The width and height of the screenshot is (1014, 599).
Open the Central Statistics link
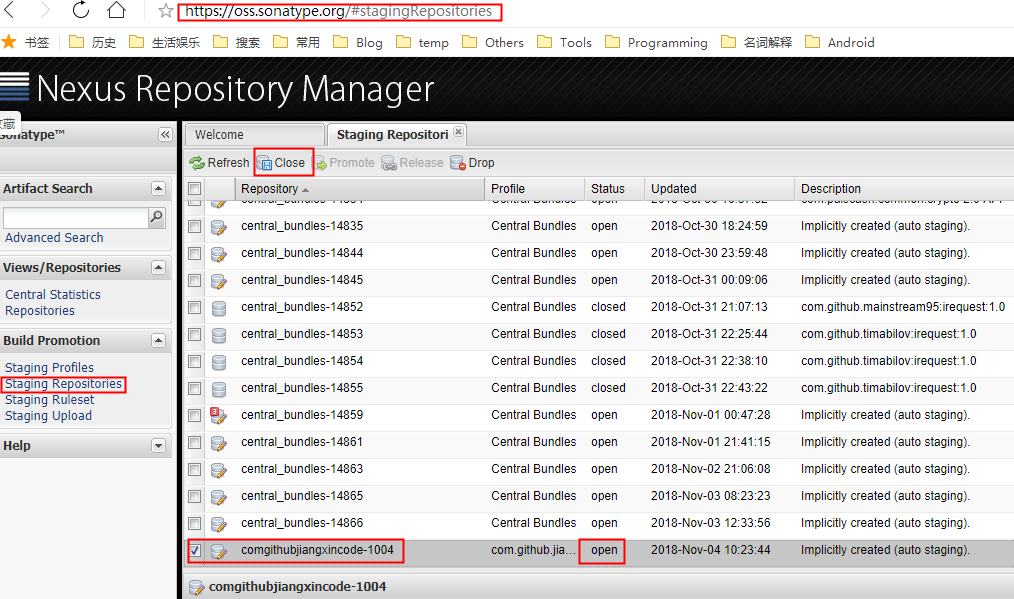pyautogui.click(x=53, y=294)
